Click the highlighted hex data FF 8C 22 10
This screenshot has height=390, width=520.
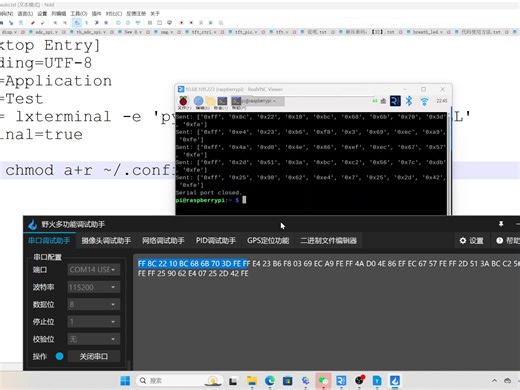pyautogui.click(x=194, y=264)
